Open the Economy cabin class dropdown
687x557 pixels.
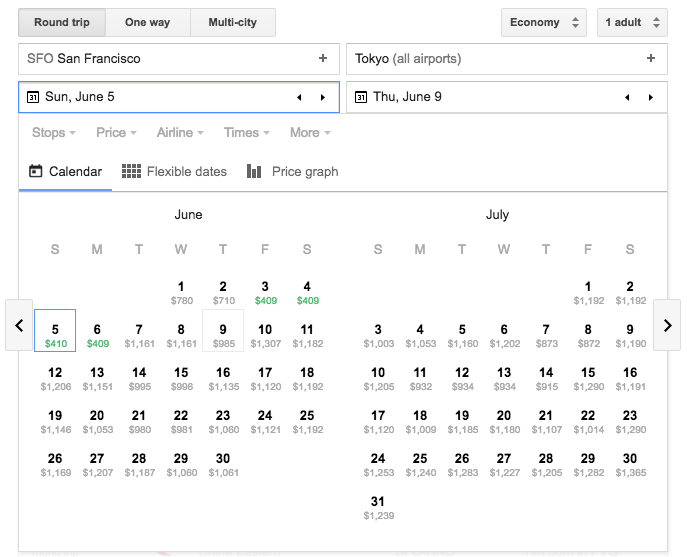543,22
